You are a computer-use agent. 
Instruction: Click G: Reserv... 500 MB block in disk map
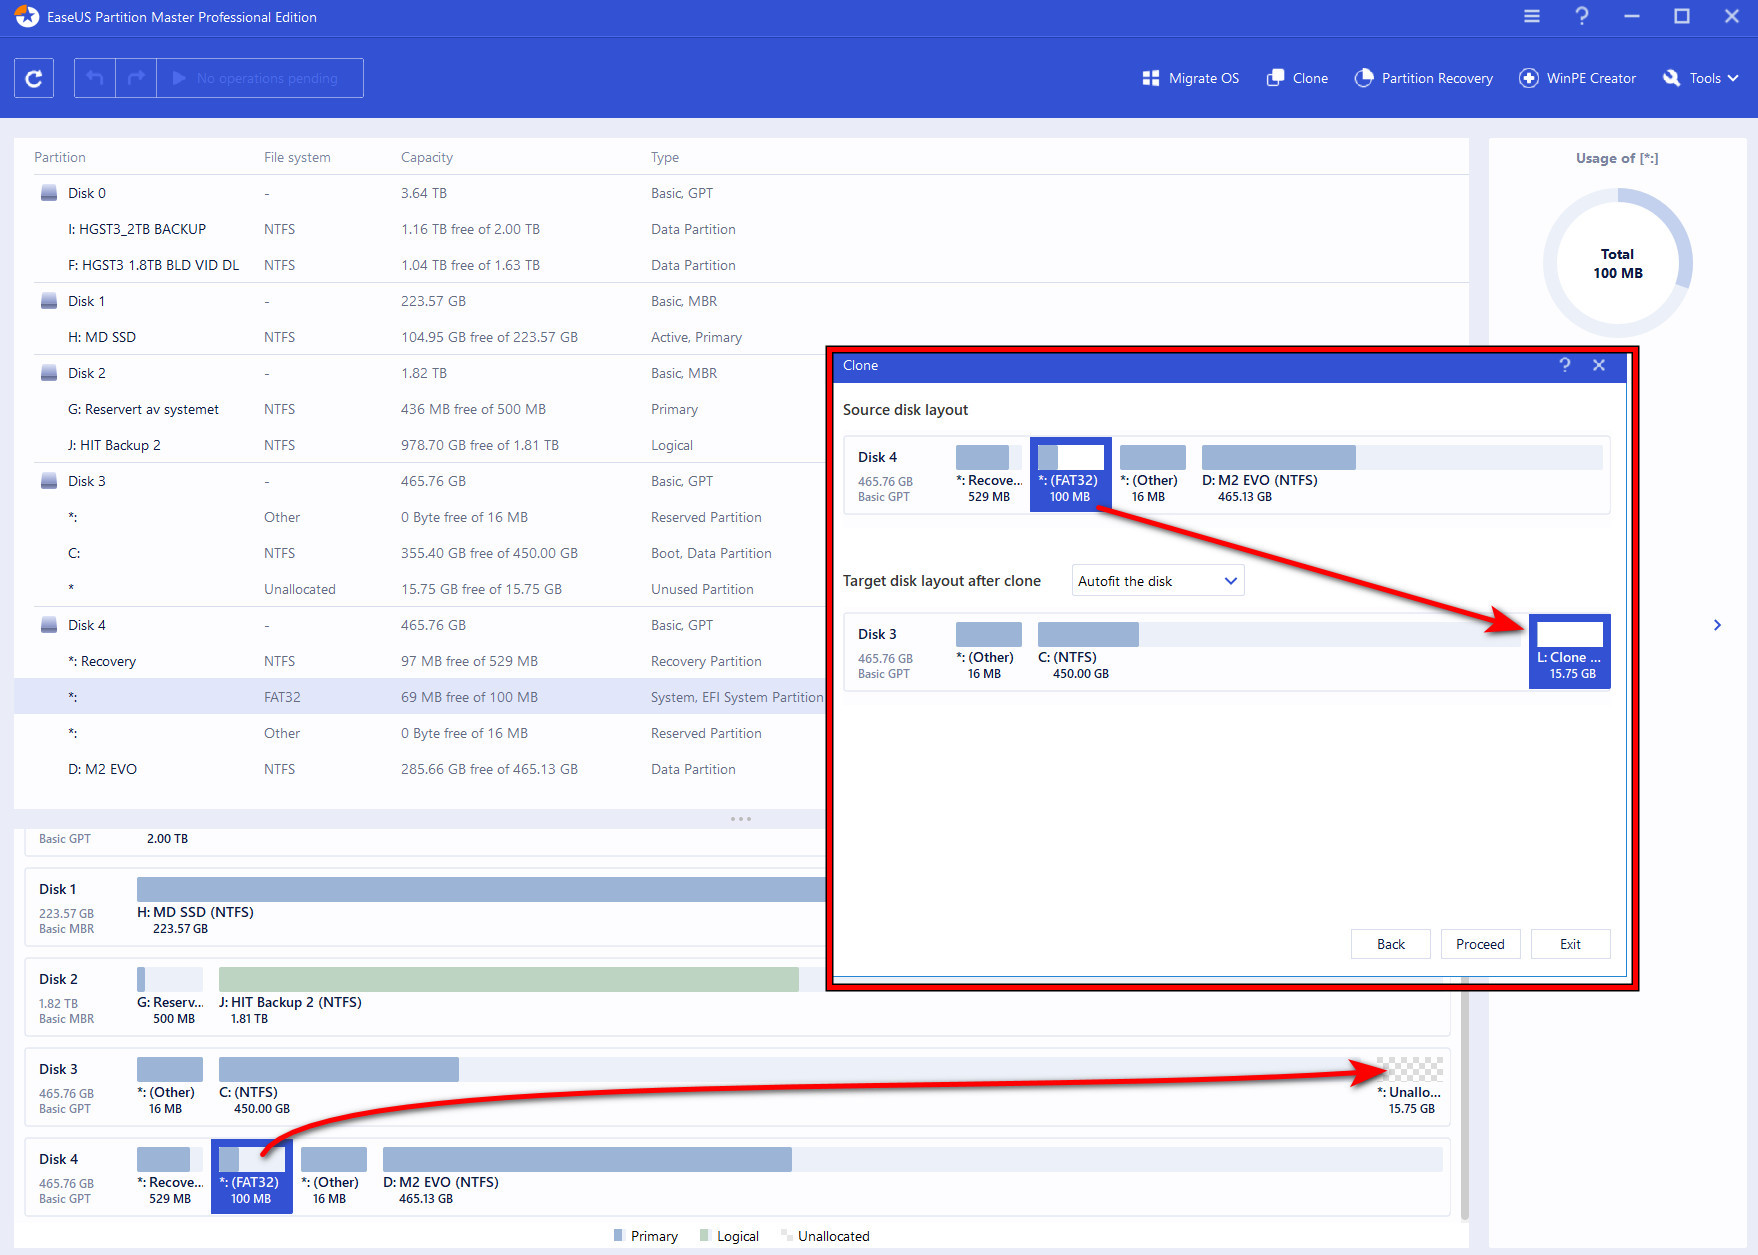coord(170,996)
